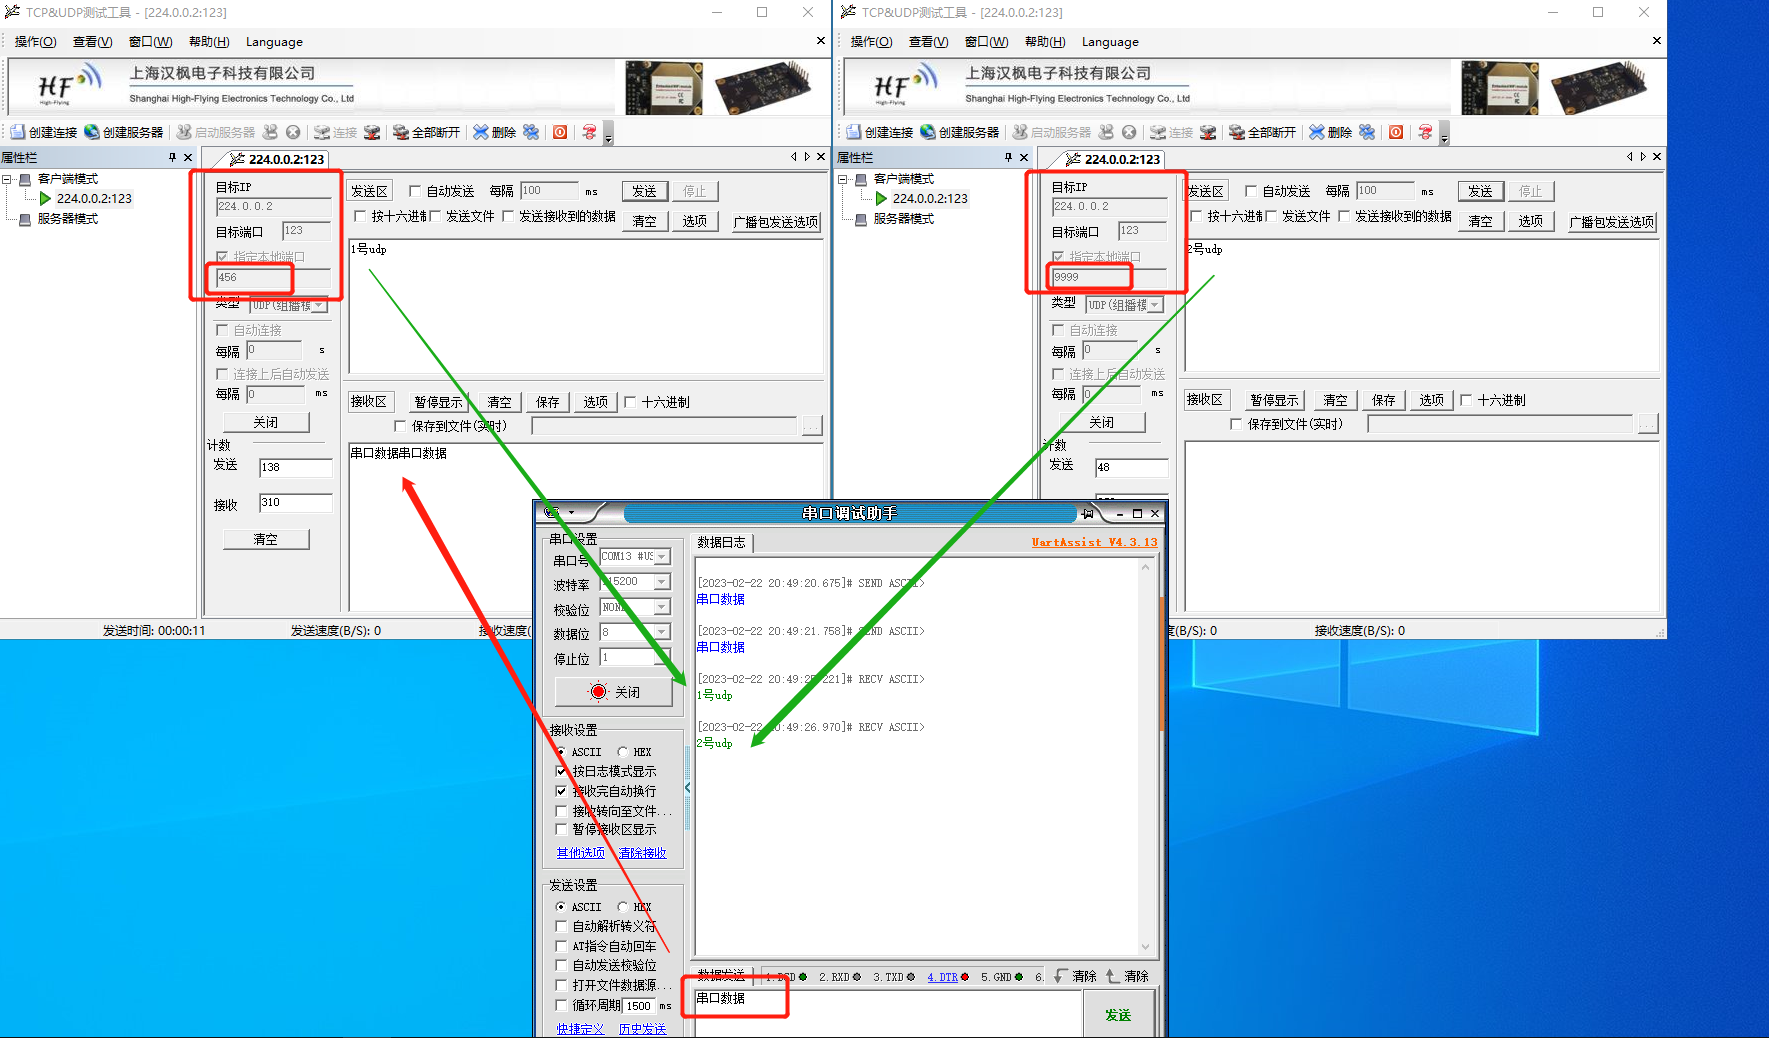Click 创建服务器 in the left TCP&UDP window toolbar

(123, 132)
